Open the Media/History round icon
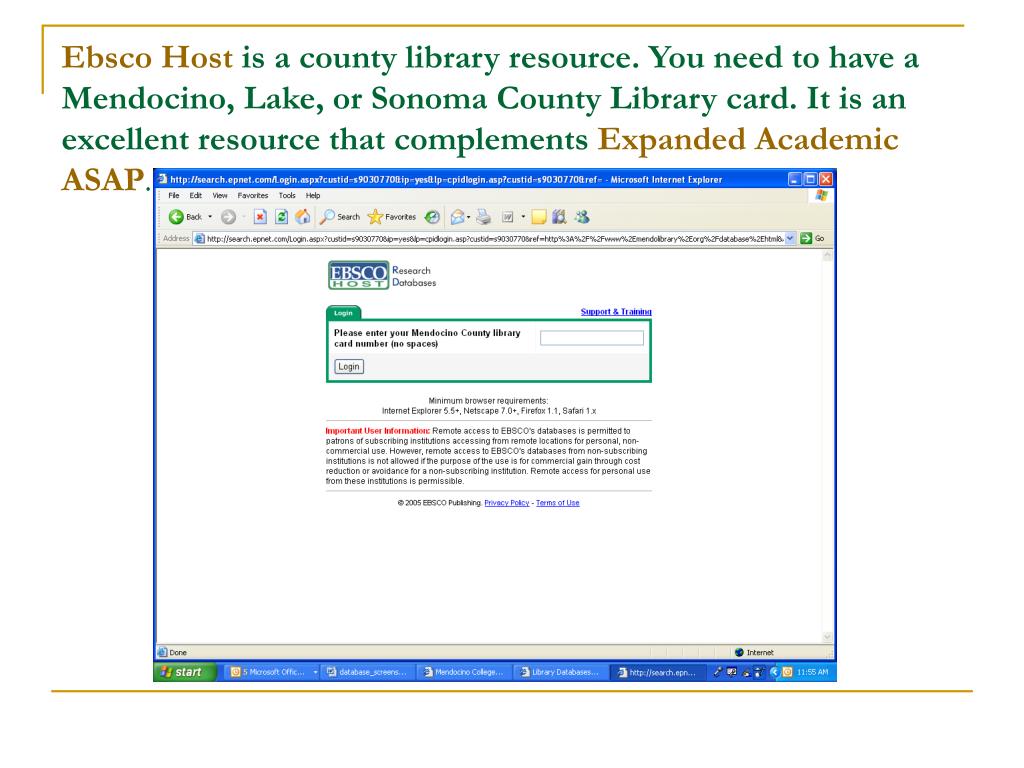 click(432, 217)
